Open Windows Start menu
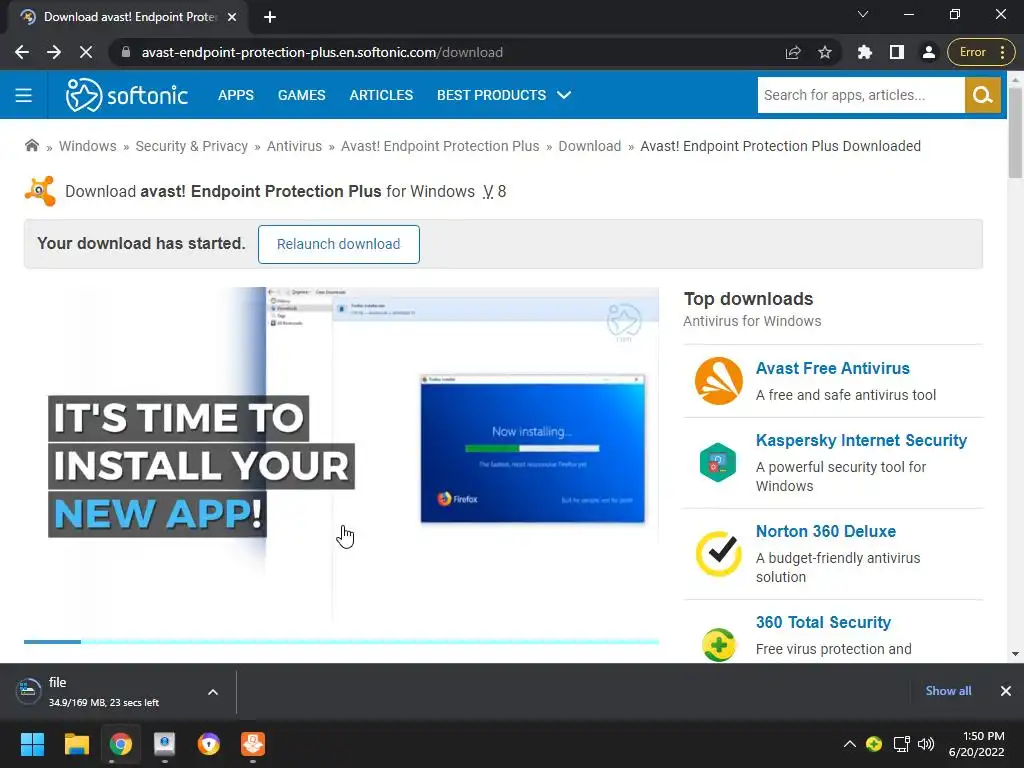Screen dimensions: 1024x768 (x=32, y=744)
